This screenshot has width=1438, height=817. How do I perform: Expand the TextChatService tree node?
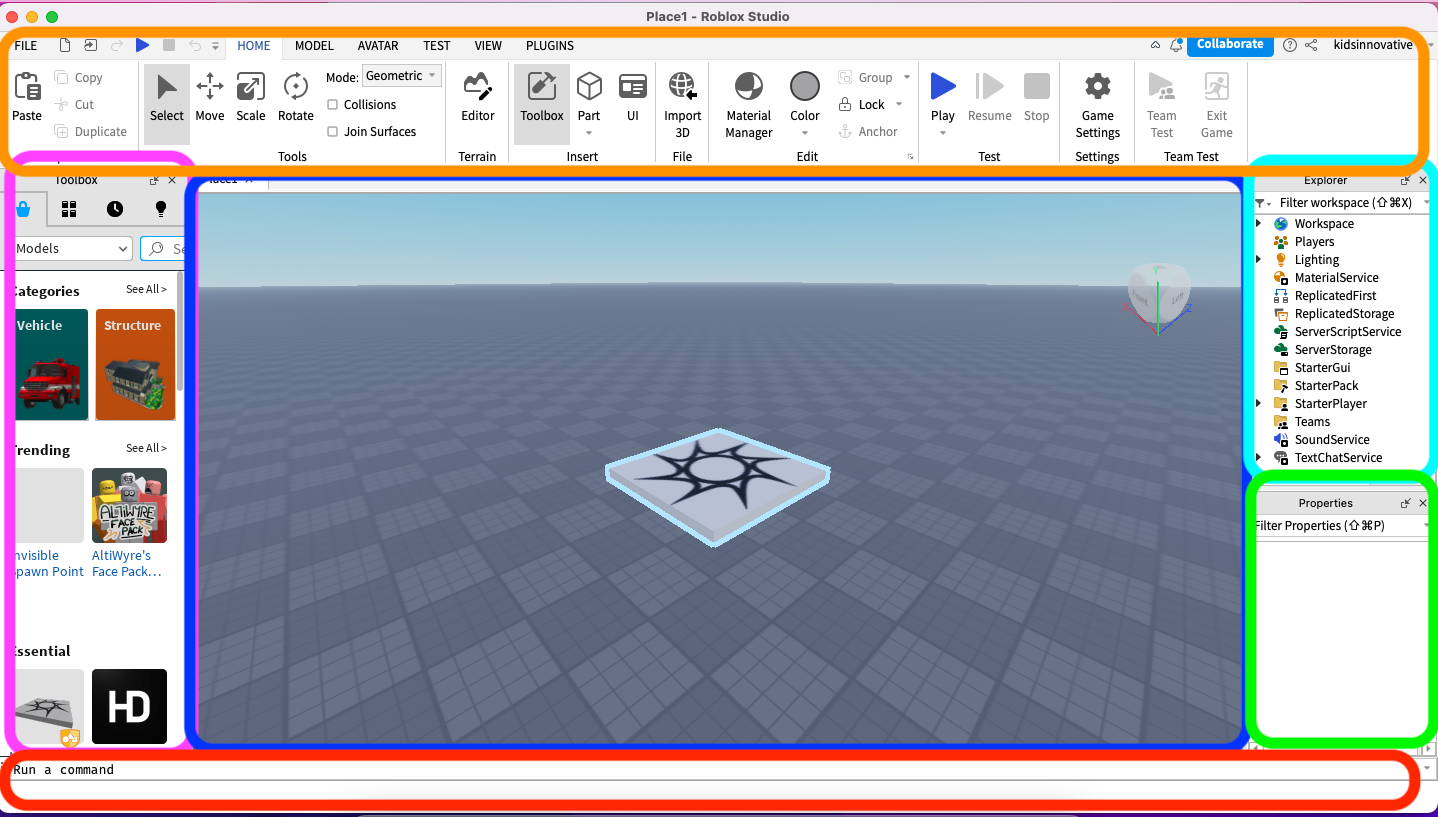pyautogui.click(x=1259, y=458)
